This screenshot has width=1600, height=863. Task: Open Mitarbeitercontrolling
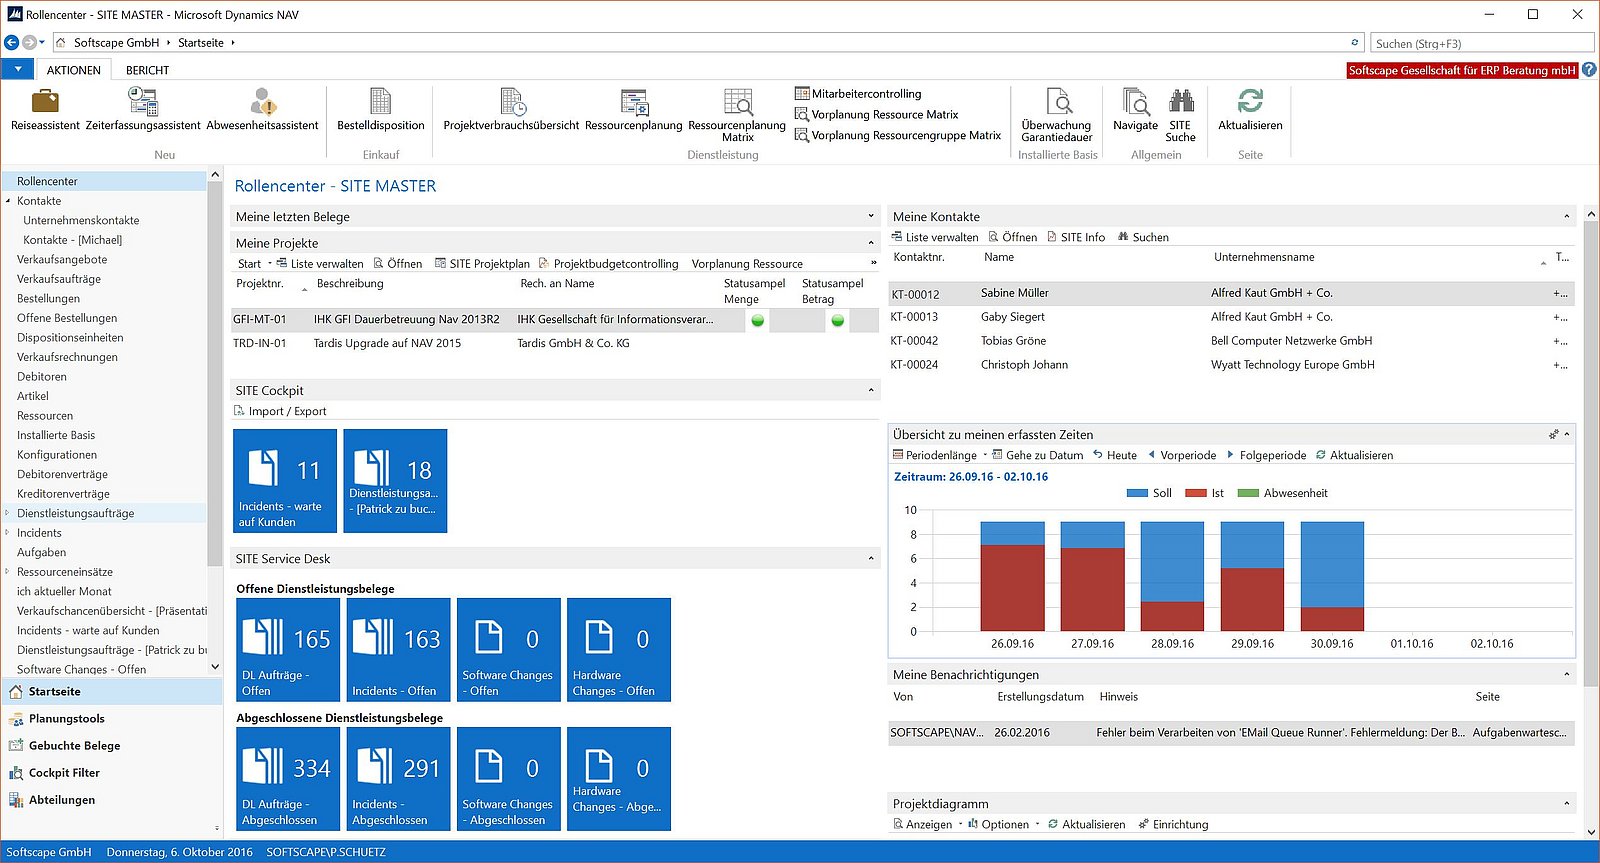(858, 94)
